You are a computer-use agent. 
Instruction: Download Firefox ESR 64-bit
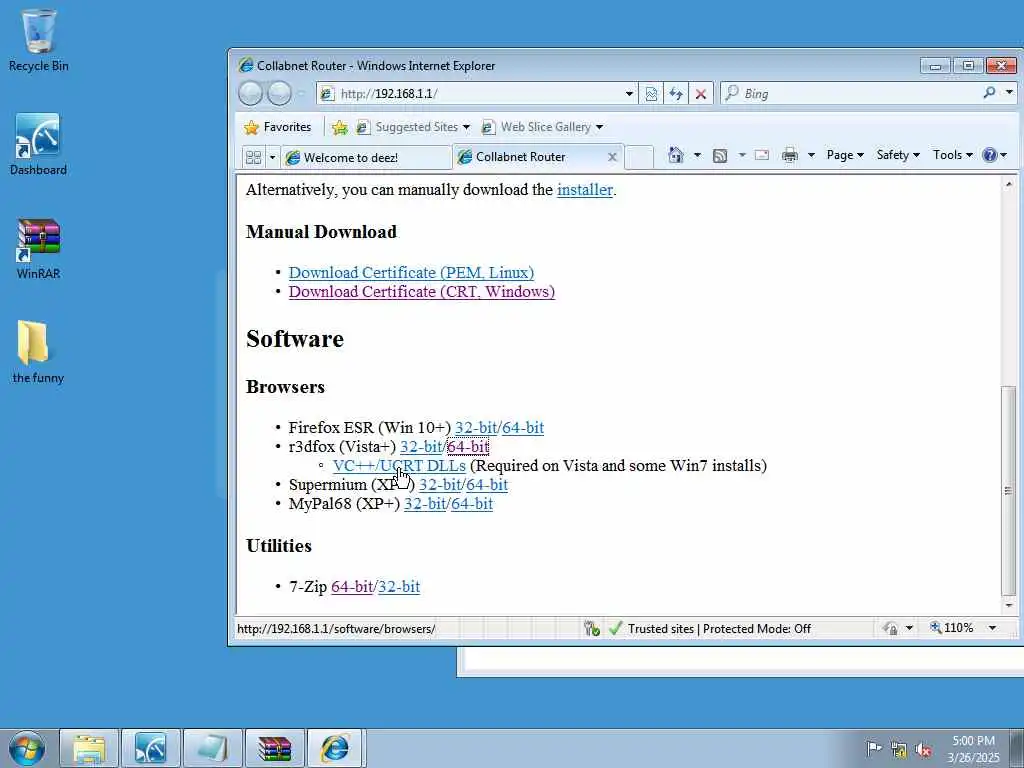tap(523, 427)
